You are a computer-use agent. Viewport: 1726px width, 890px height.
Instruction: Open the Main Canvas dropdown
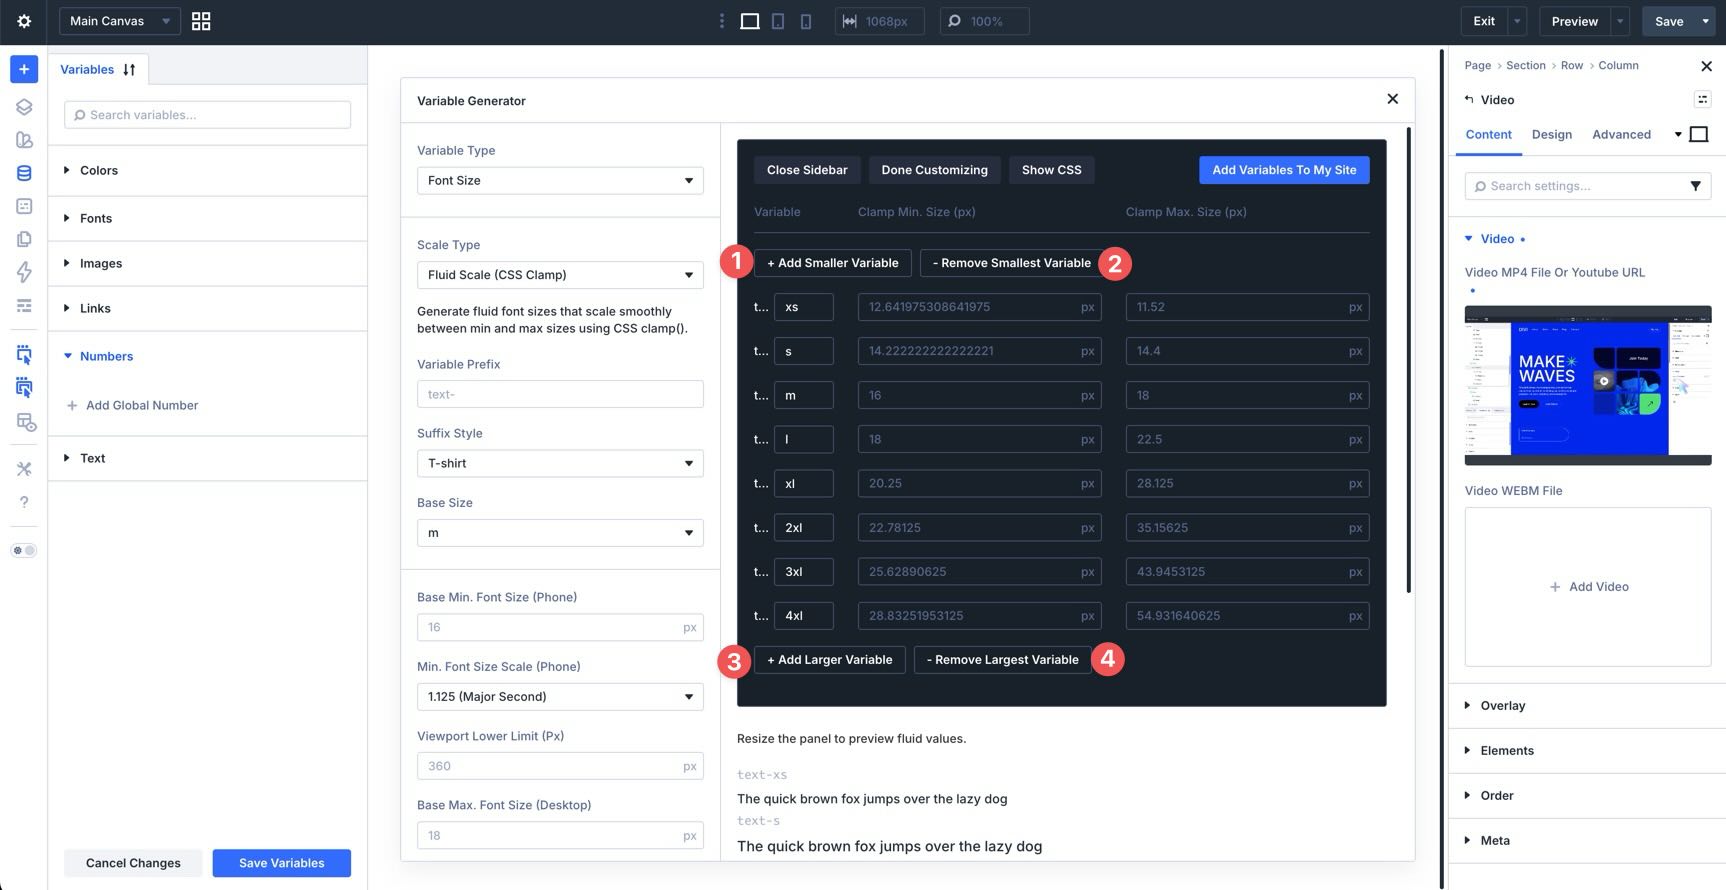coord(120,21)
